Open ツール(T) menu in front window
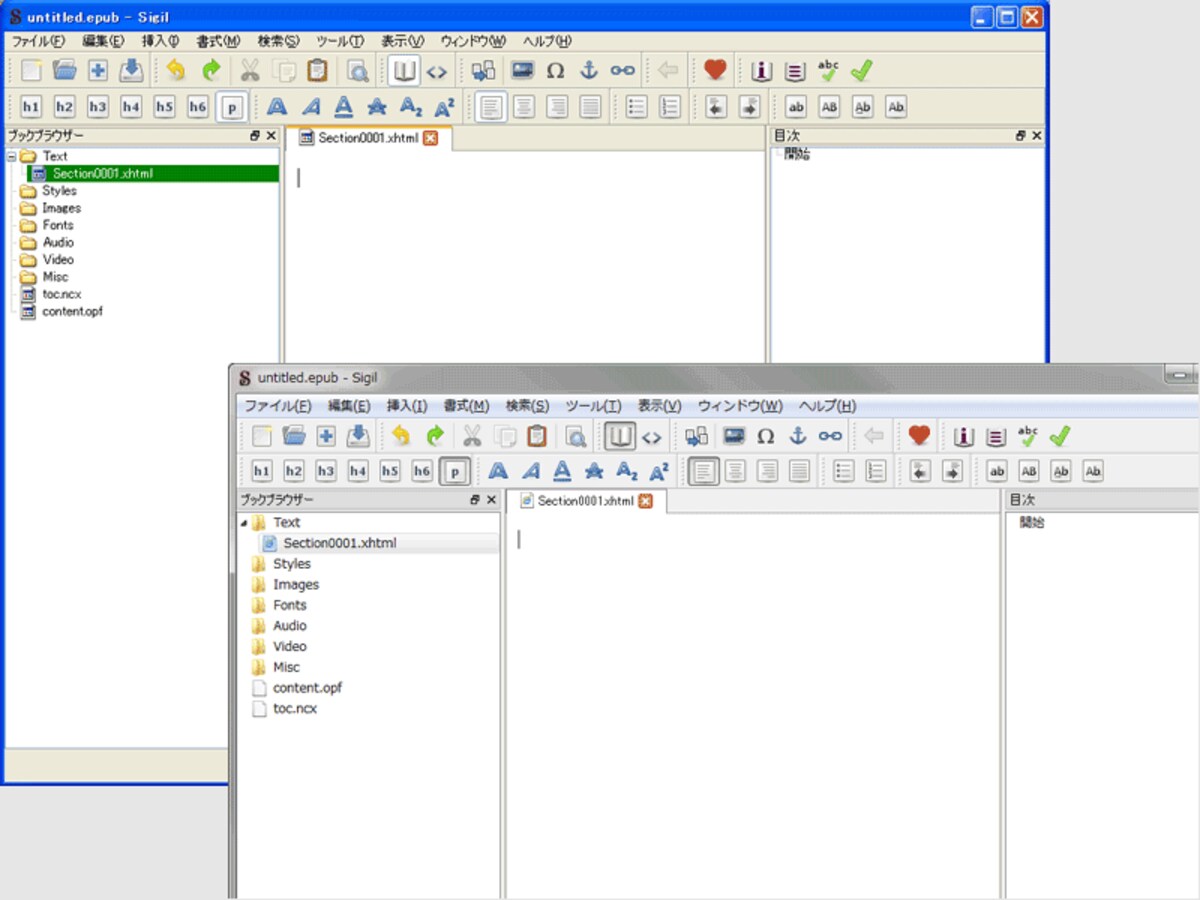1200x900 pixels. point(594,406)
